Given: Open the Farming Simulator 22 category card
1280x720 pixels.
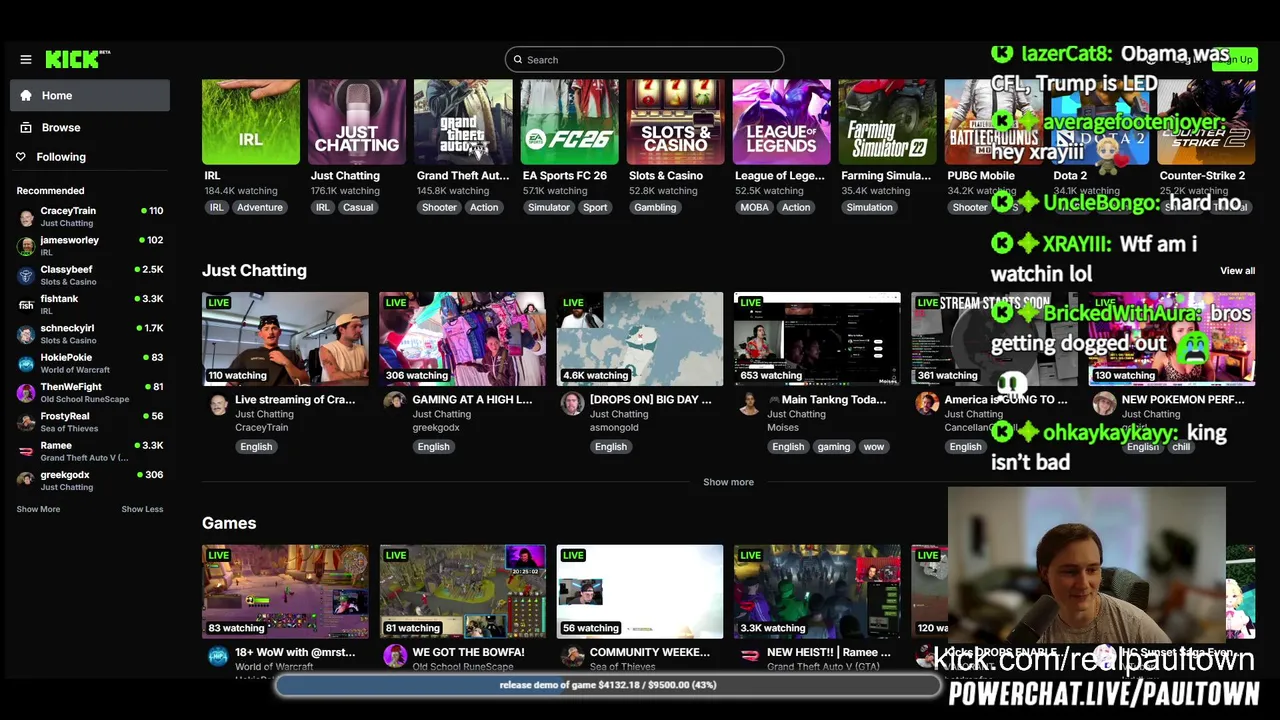Looking at the screenshot, I should (887, 122).
